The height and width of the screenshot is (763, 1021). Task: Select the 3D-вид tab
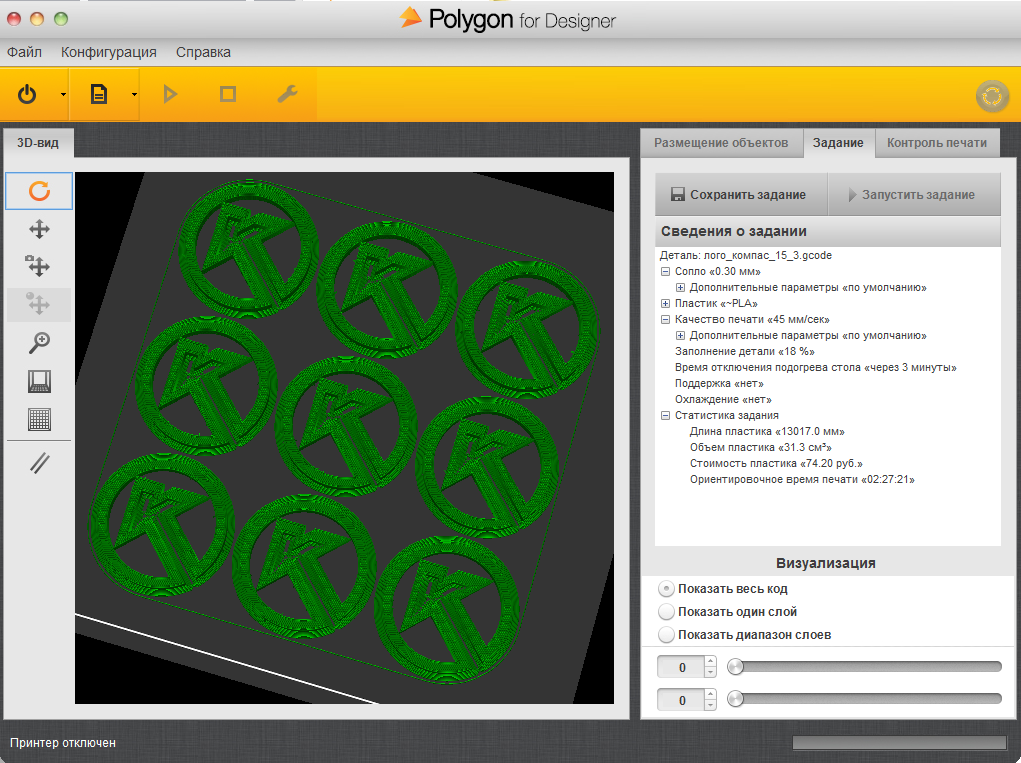coord(38,143)
